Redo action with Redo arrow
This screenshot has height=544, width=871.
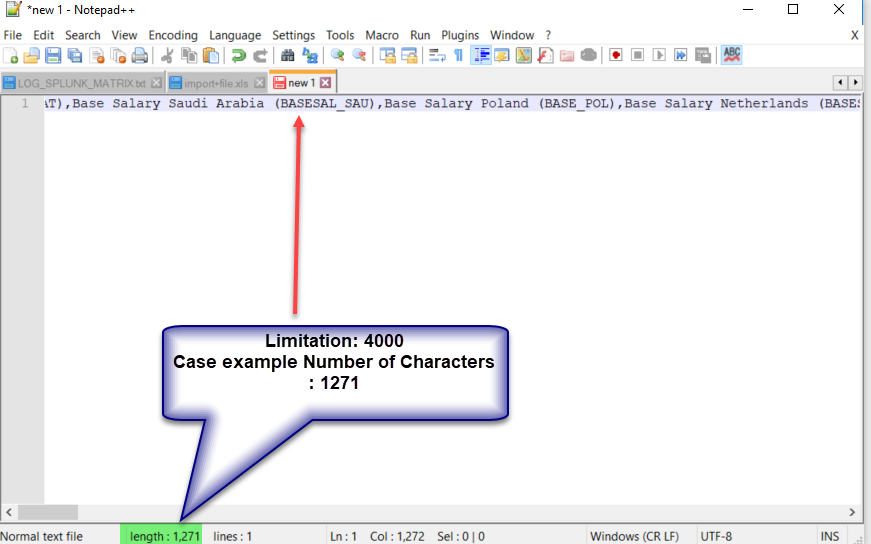pyautogui.click(x=260, y=56)
